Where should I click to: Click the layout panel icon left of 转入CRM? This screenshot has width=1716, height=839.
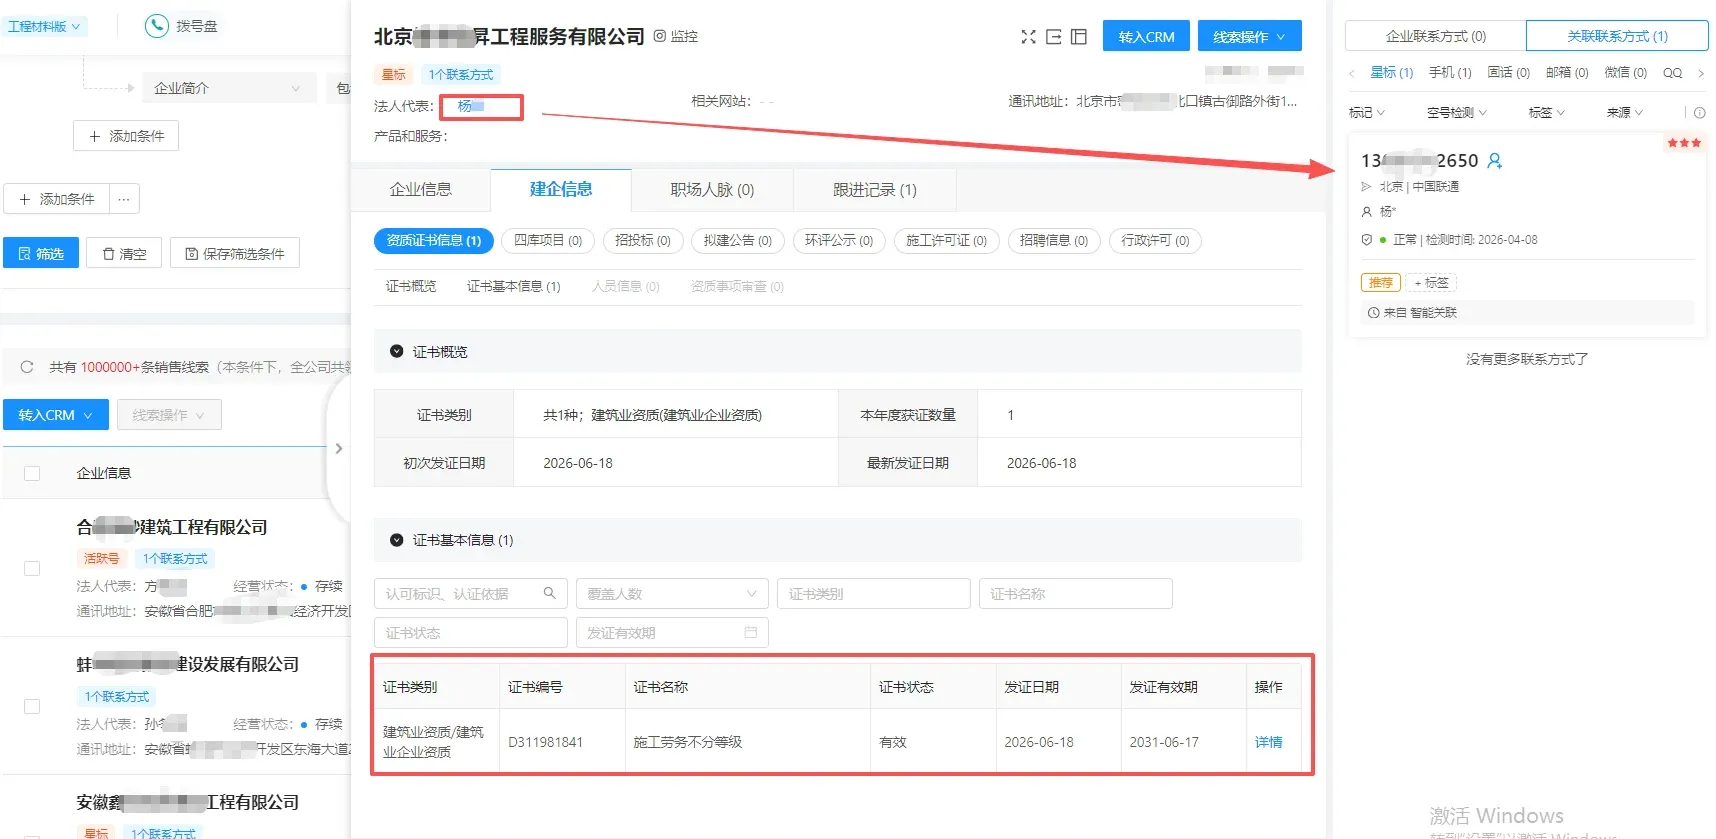1079,37
